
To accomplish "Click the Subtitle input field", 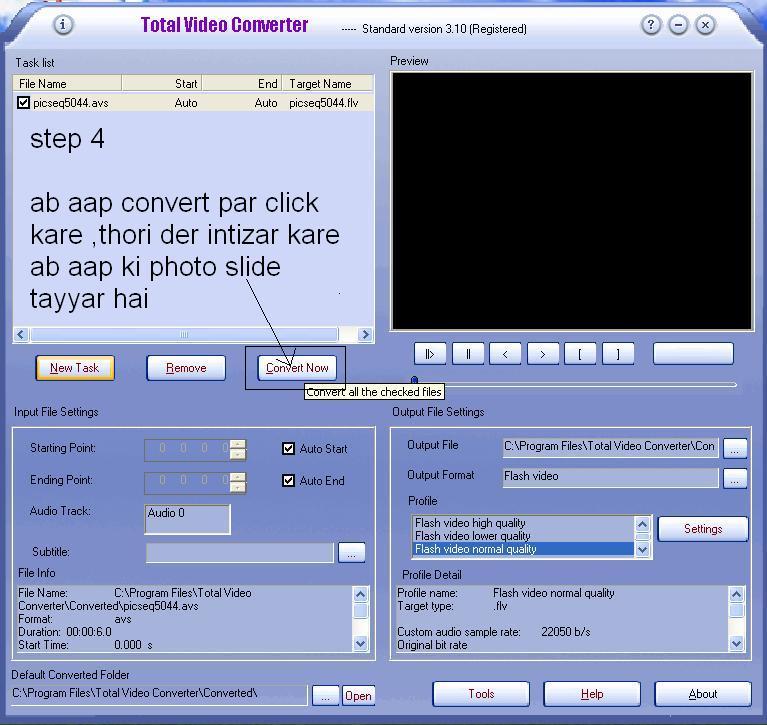I will click(240, 553).
